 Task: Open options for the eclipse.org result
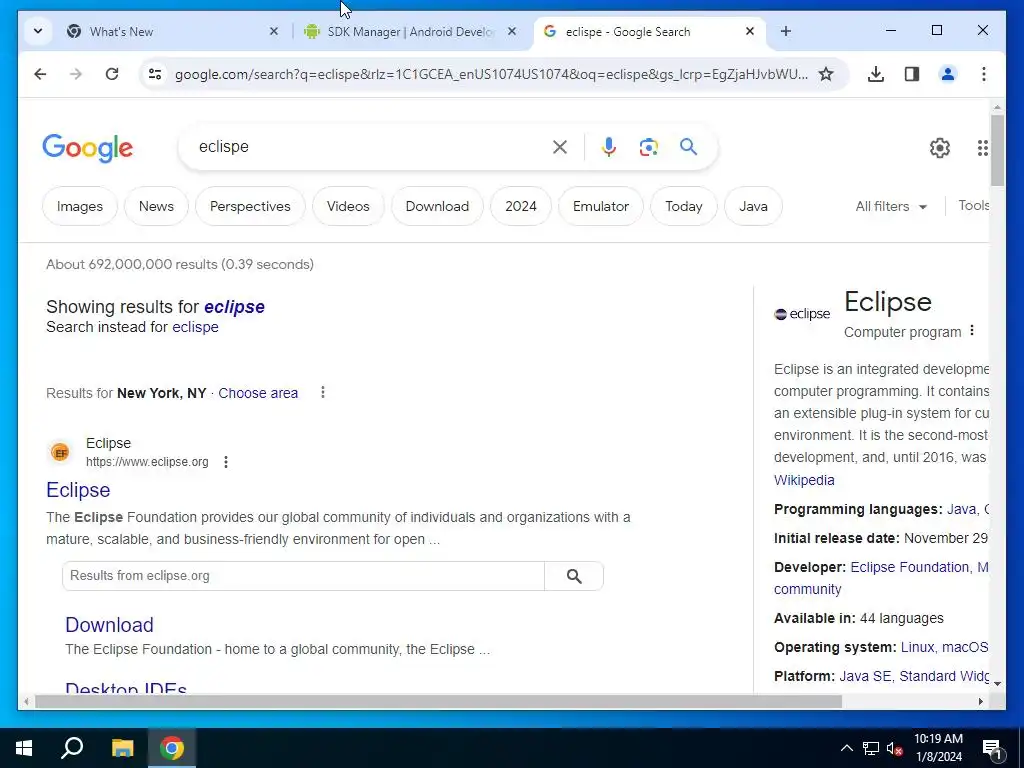coord(226,462)
